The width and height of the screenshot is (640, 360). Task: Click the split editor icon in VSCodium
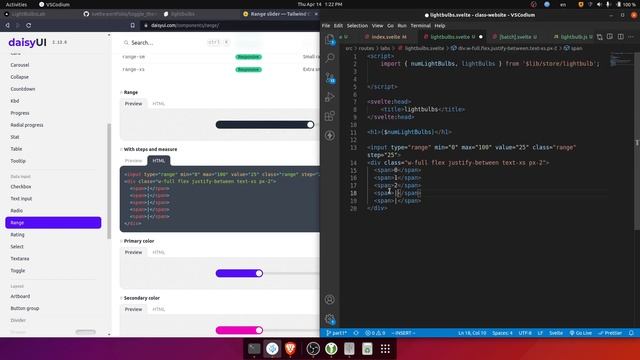[620, 37]
